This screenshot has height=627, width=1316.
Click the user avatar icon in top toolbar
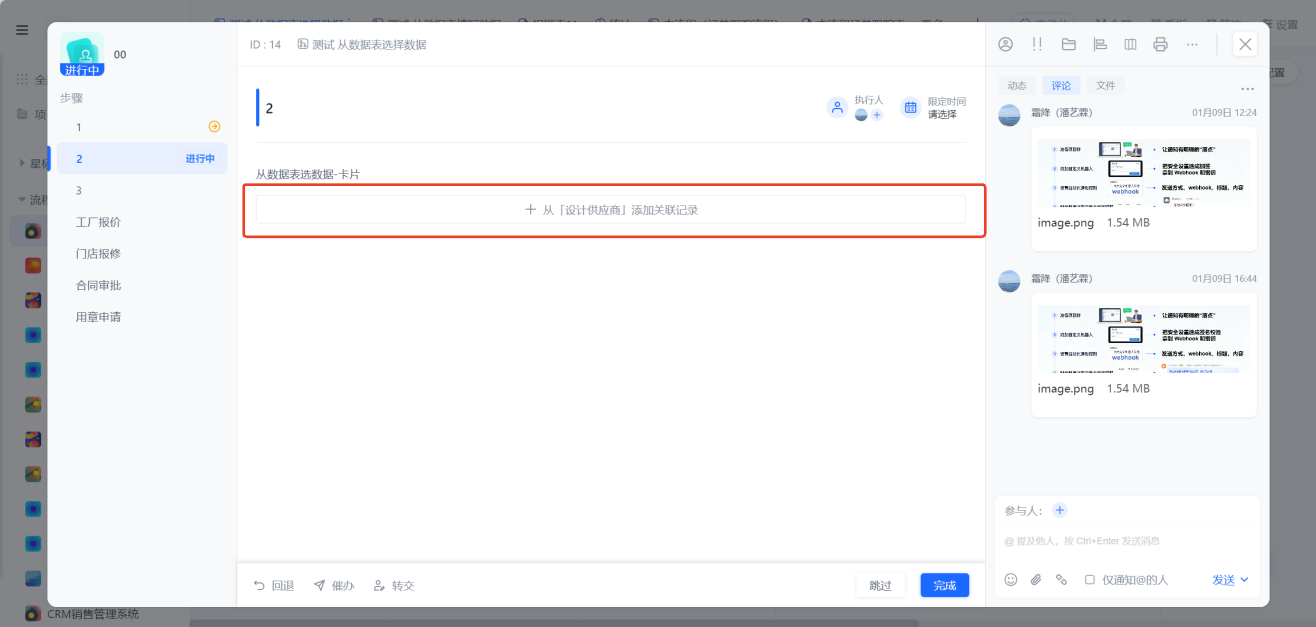click(1006, 44)
